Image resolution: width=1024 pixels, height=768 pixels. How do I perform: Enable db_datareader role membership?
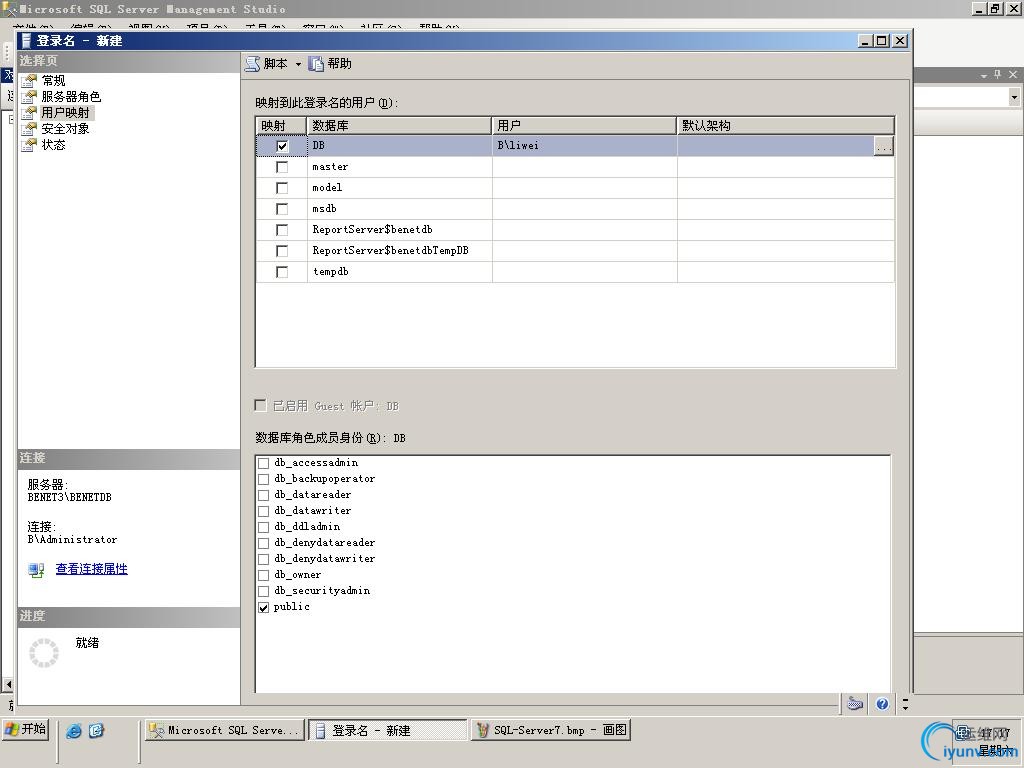click(x=264, y=495)
